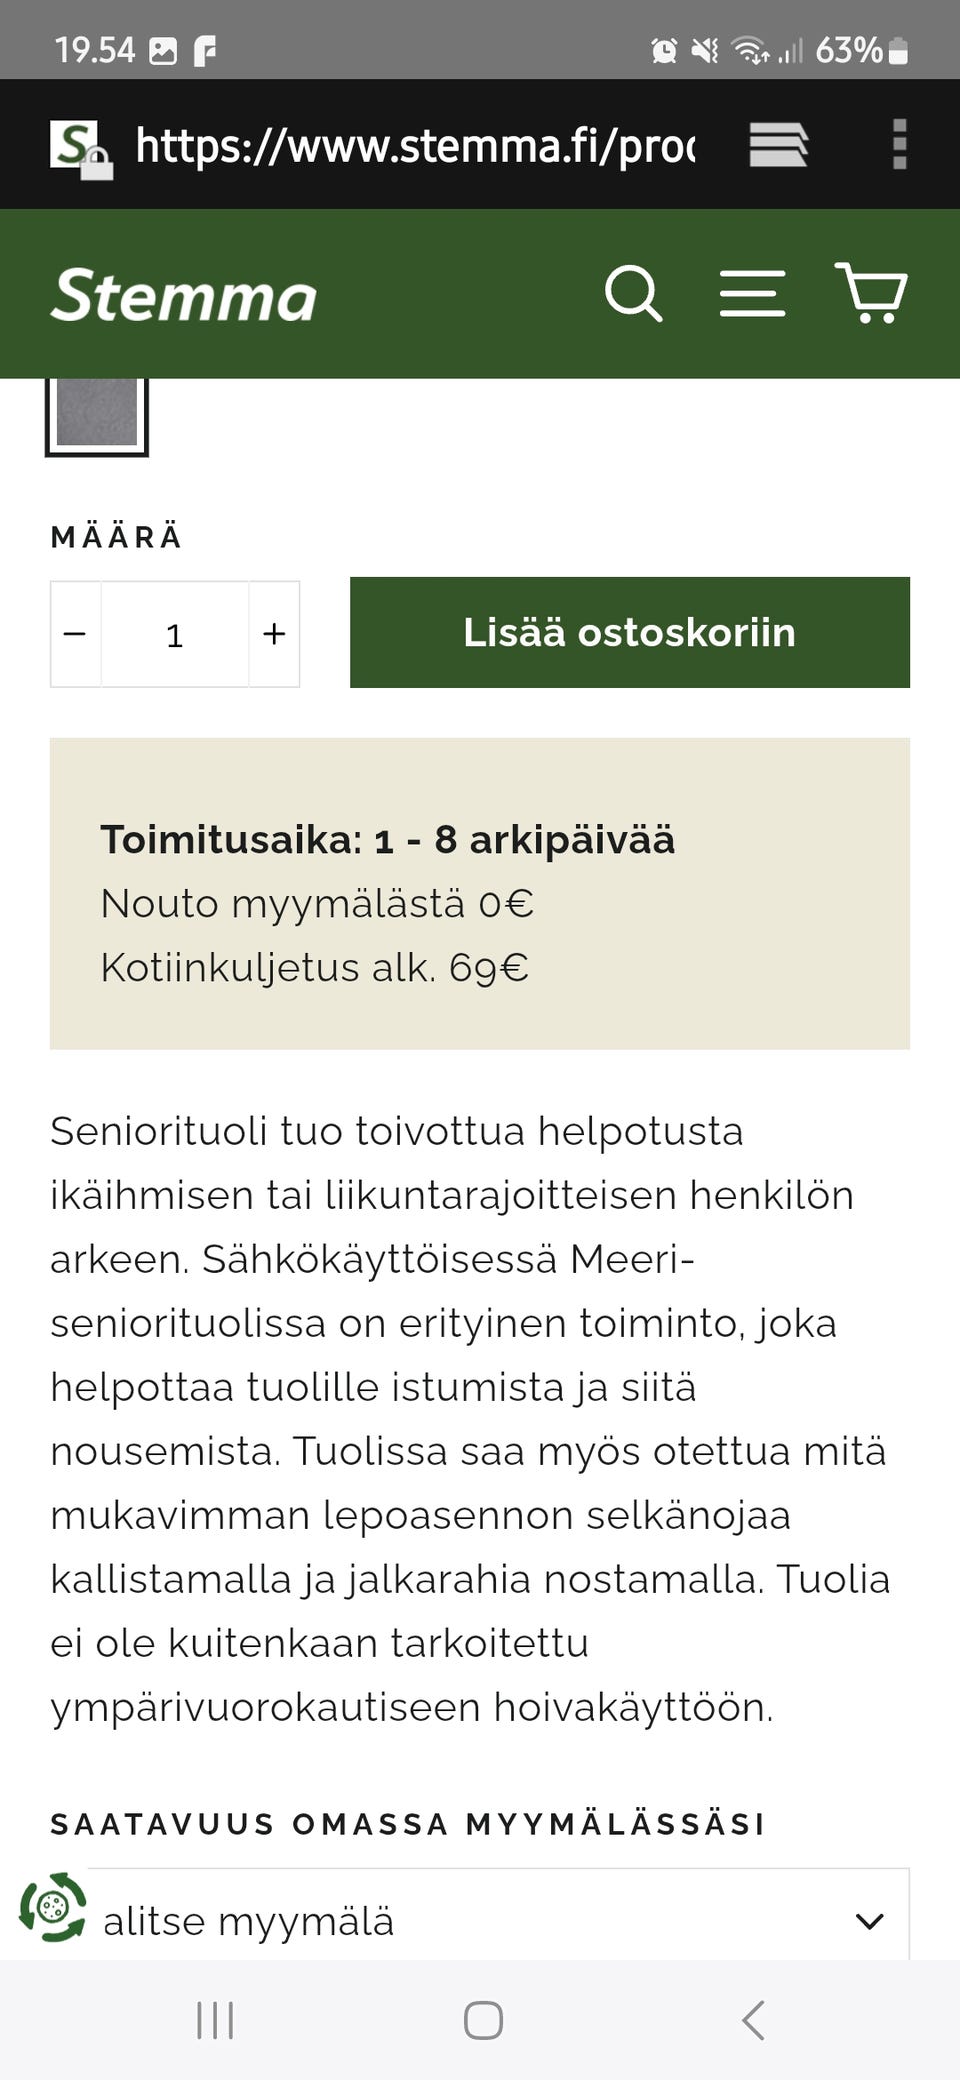Open the browser tab switcher icon
This screenshot has width=960, height=2080.
[x=779, y=144]
